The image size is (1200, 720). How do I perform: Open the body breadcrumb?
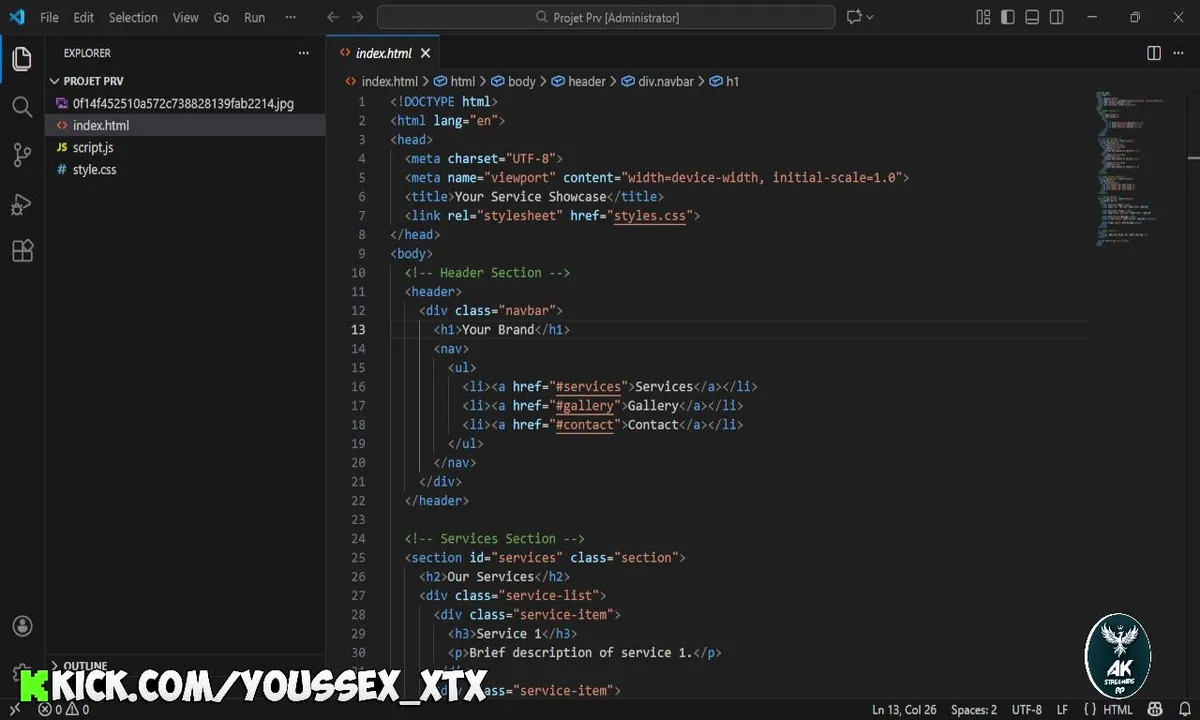coord(514,81)
